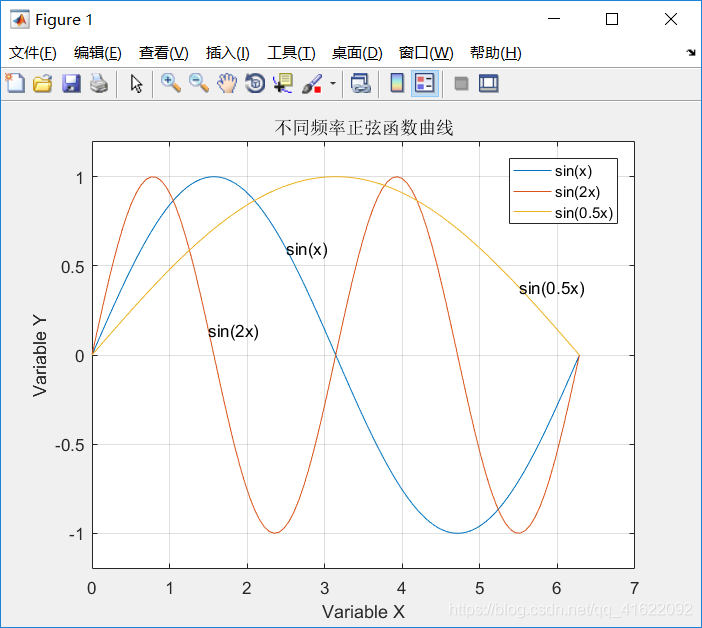
Task: Click the dock figure arrow at menu bar end
Action: [x=691, y=52]
